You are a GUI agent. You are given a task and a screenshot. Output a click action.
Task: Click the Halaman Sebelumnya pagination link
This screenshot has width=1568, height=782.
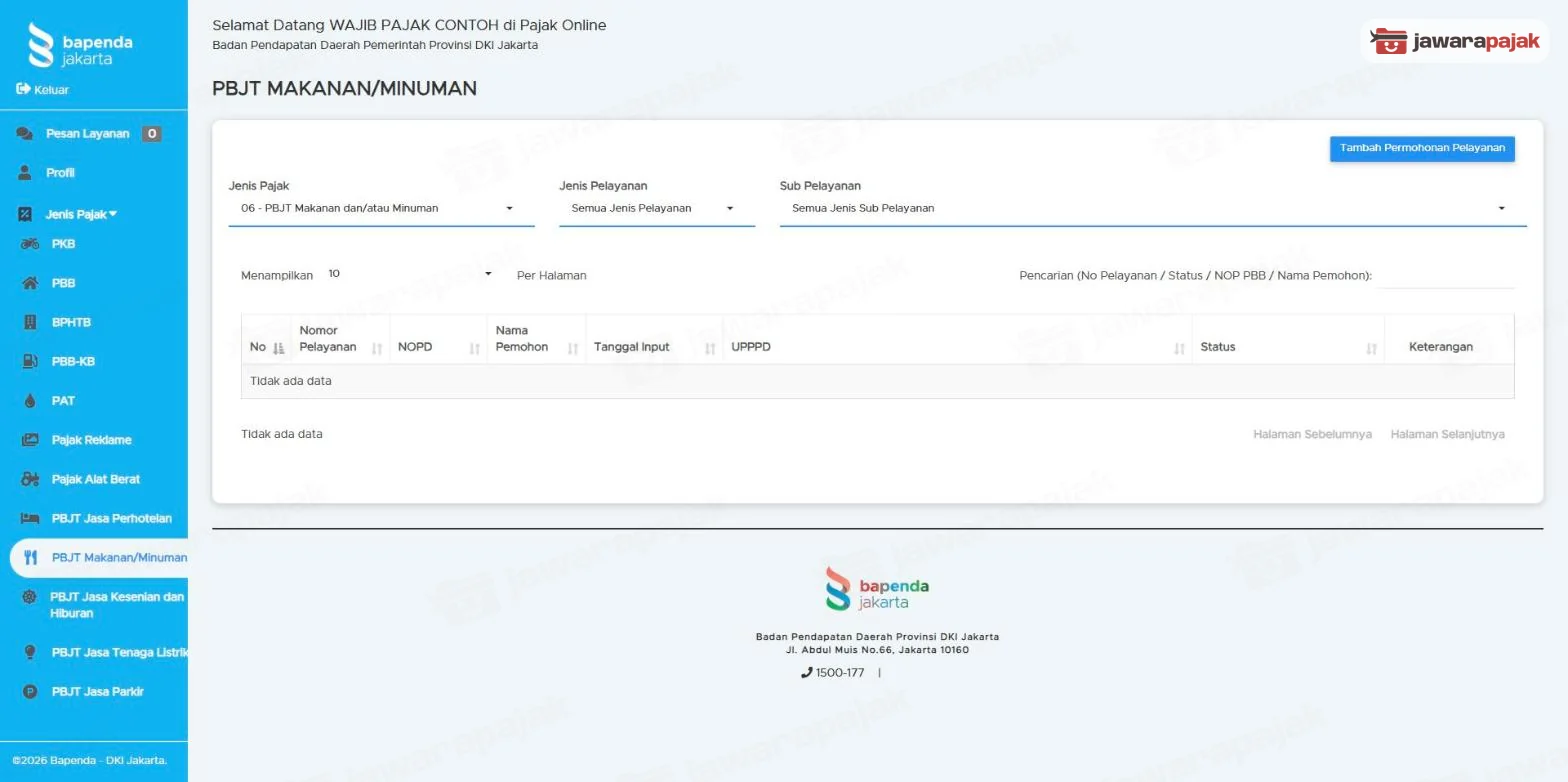[1312, 434]
